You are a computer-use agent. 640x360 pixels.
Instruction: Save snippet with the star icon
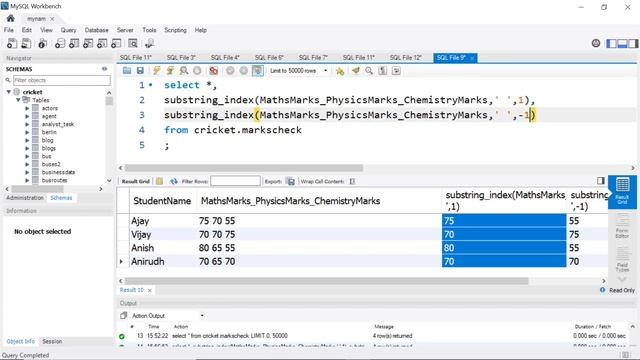tap(340, 71)
